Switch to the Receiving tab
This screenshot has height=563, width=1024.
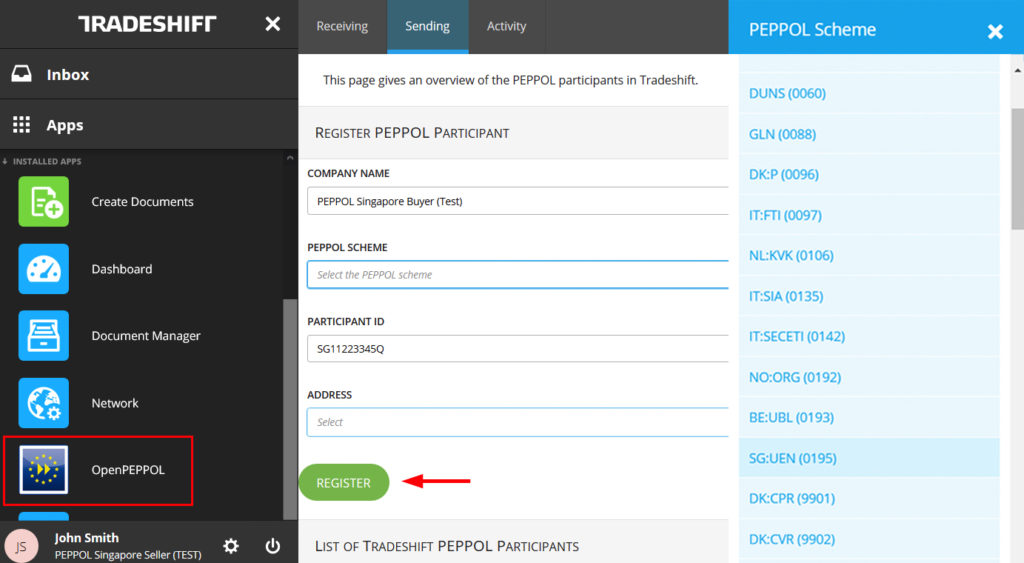tap(342, 26)
